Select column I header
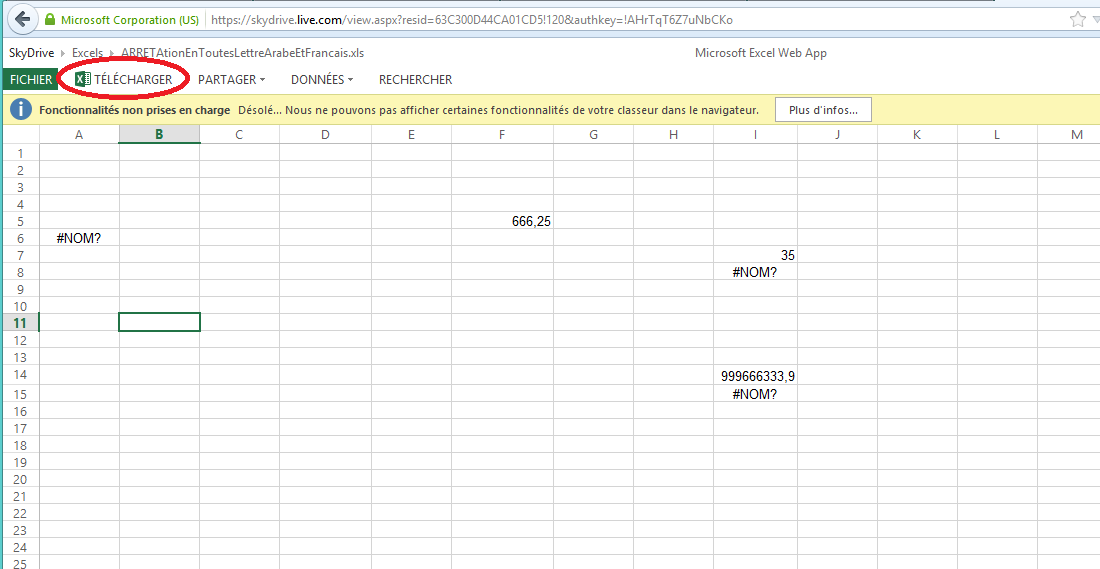Screen dimensions: 1100x569 pos(756,135)
